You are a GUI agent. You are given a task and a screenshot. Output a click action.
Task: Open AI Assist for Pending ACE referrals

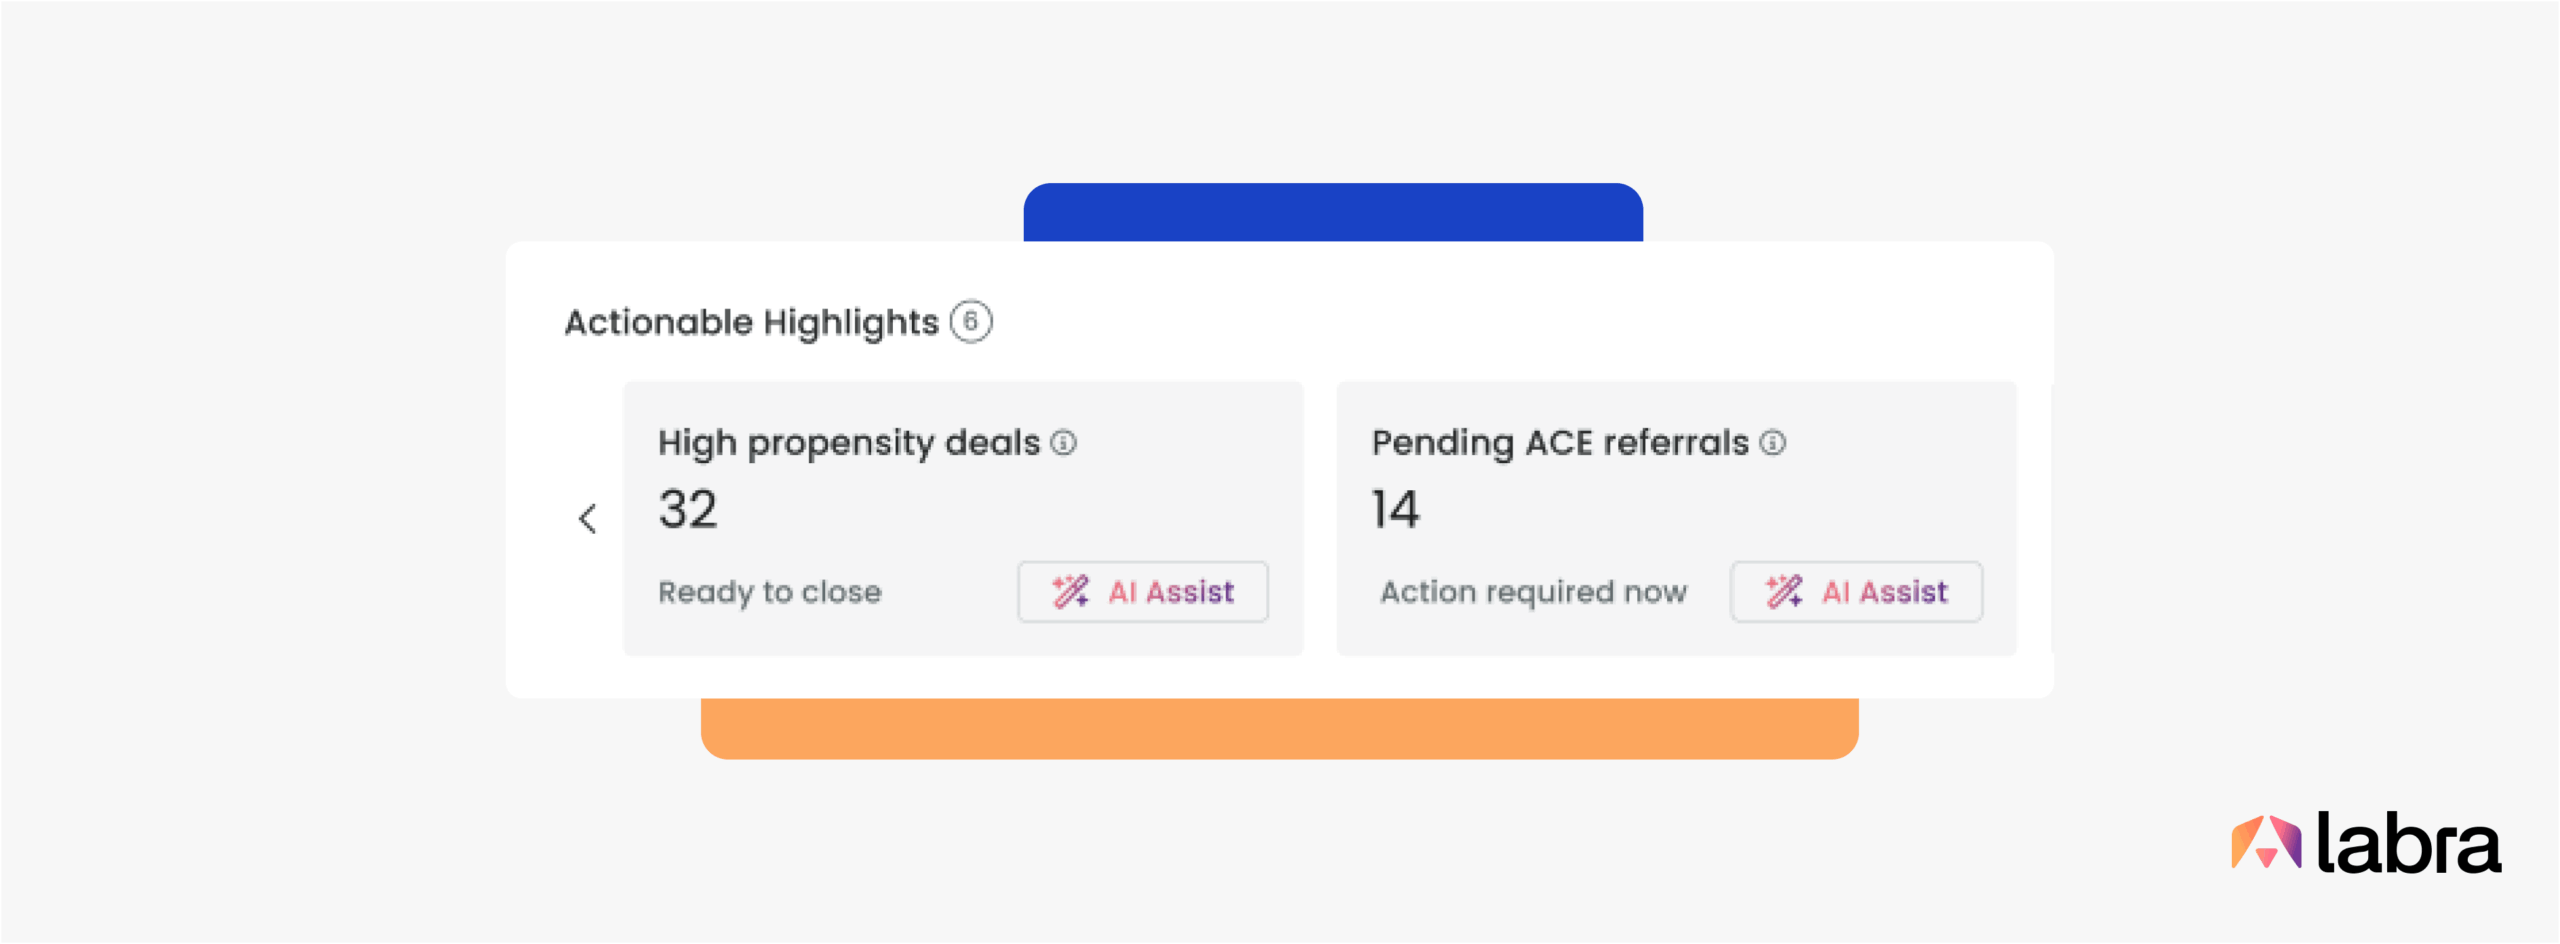pyautogui.click(x=1857, y=592)
